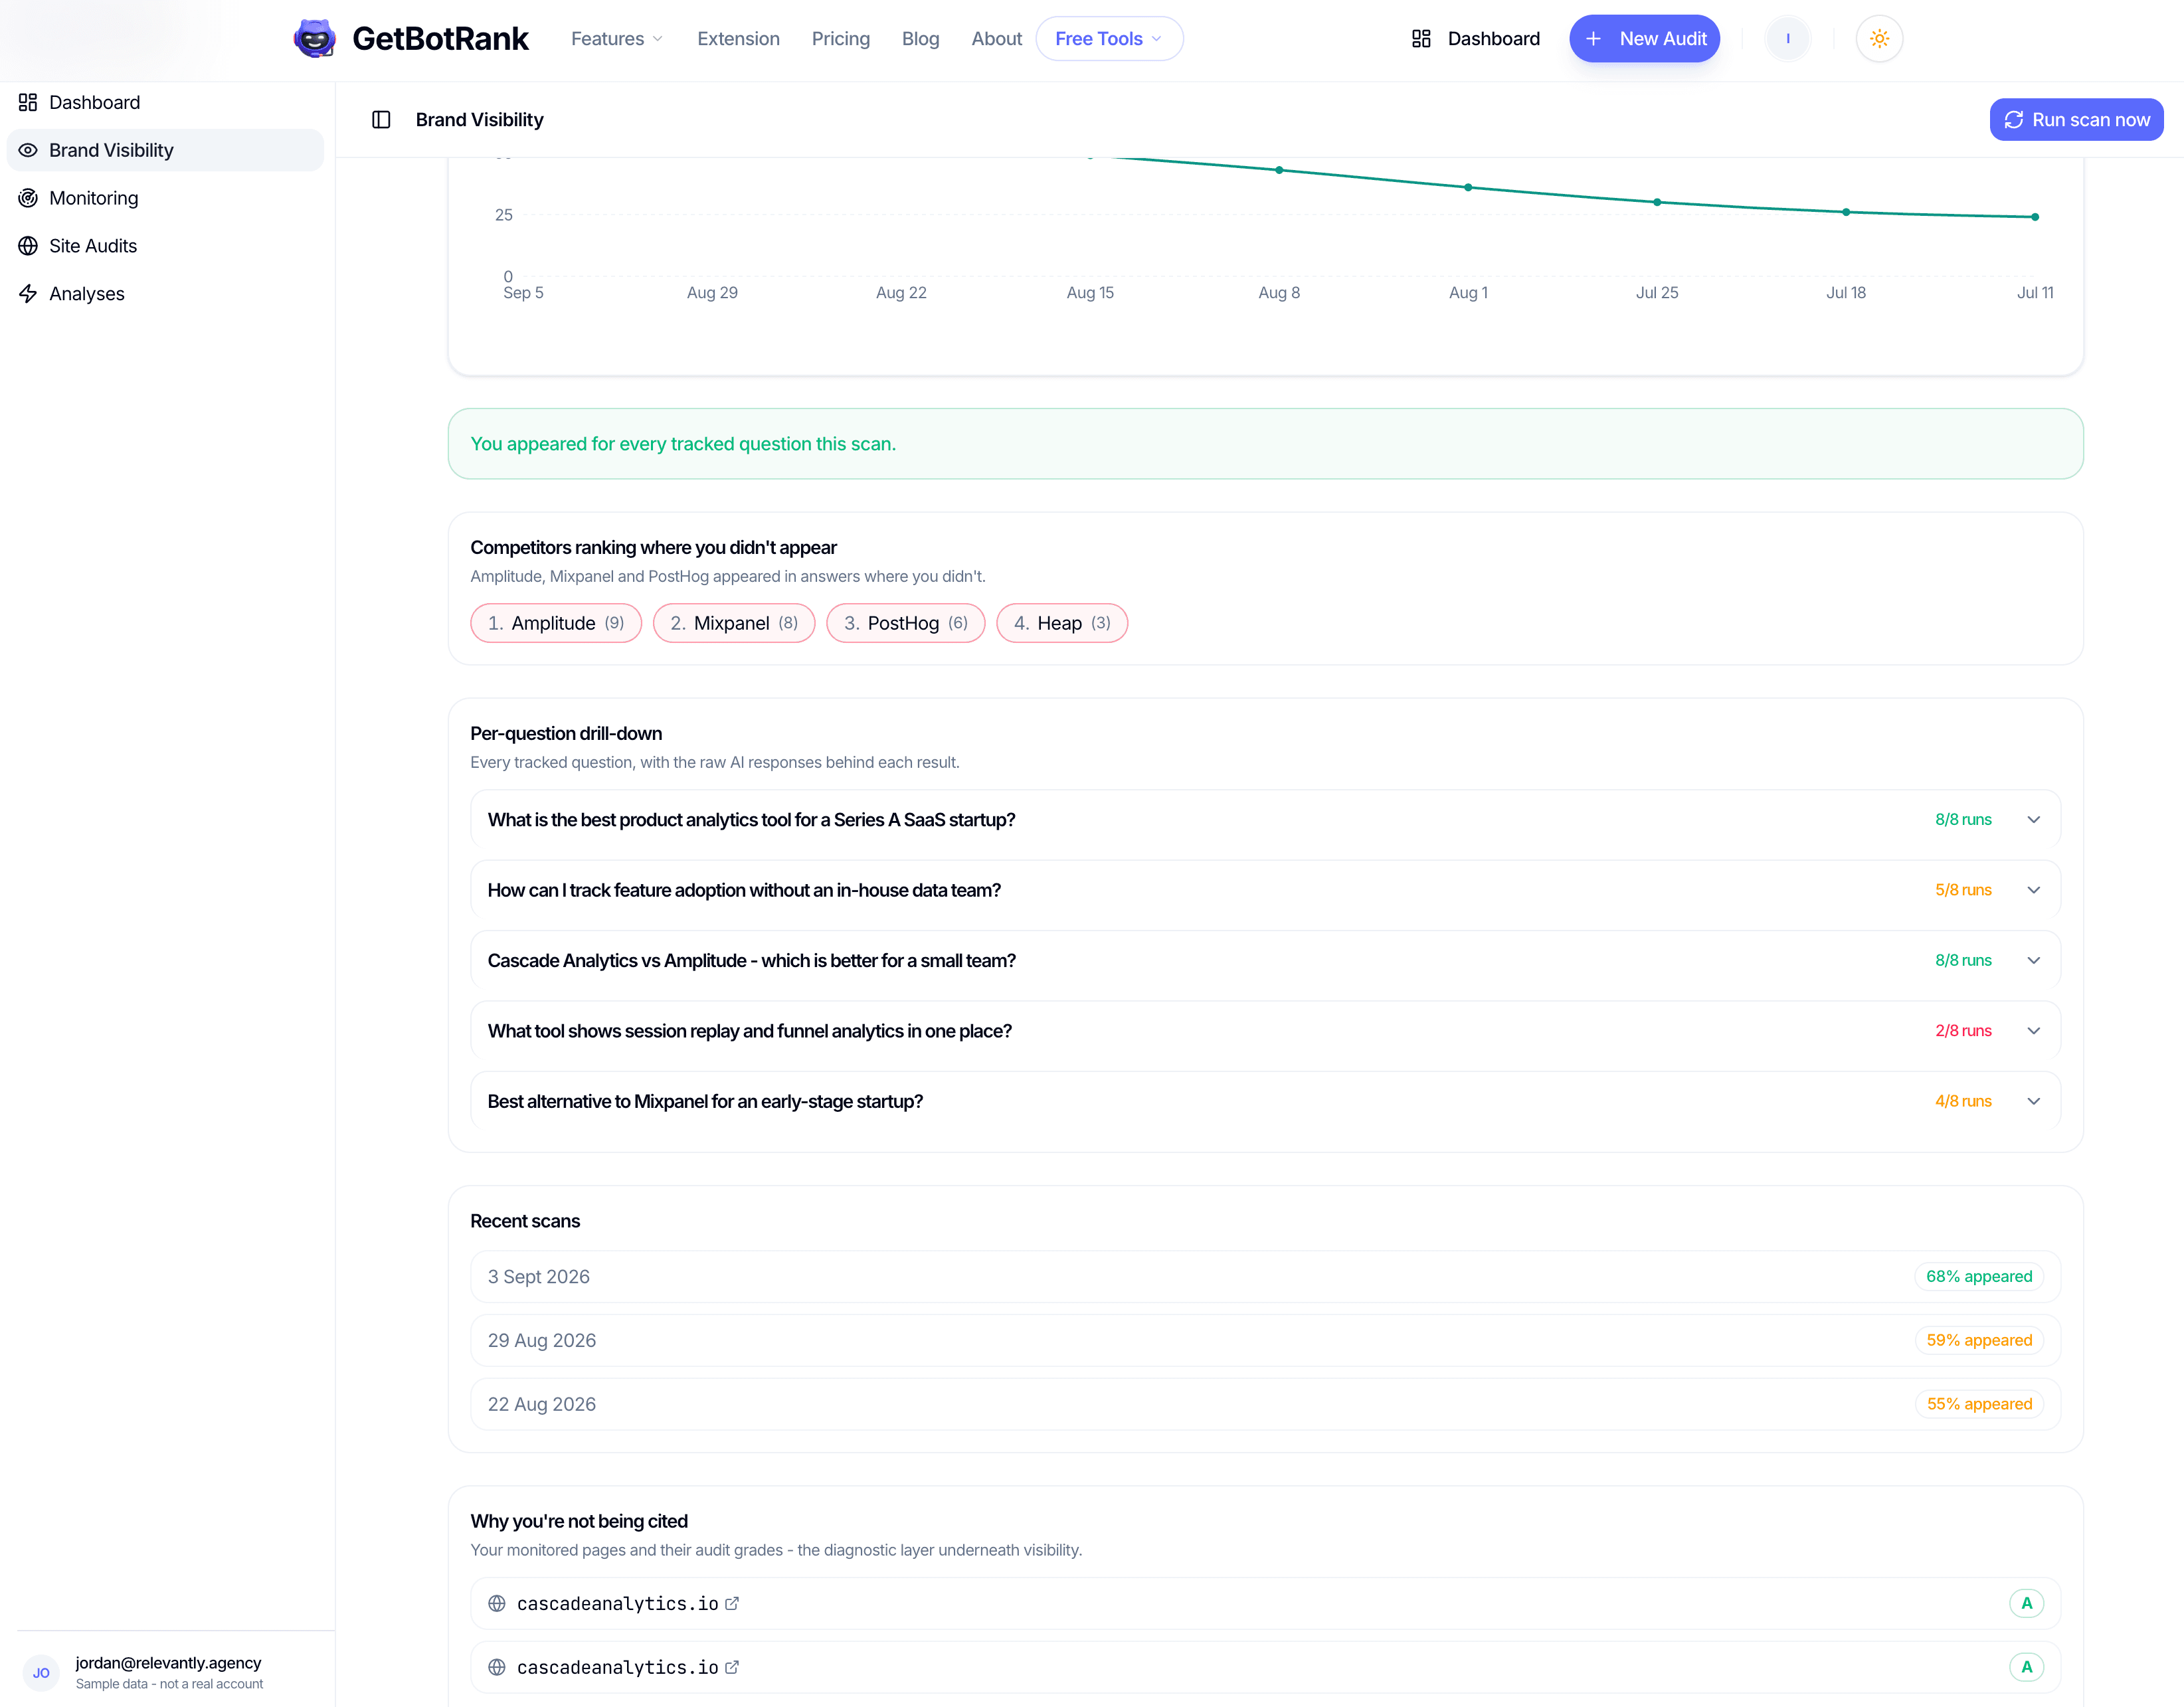Click Run scan now button
This screenshot has width=2184, height=1707.
[x=2076, y=120]
